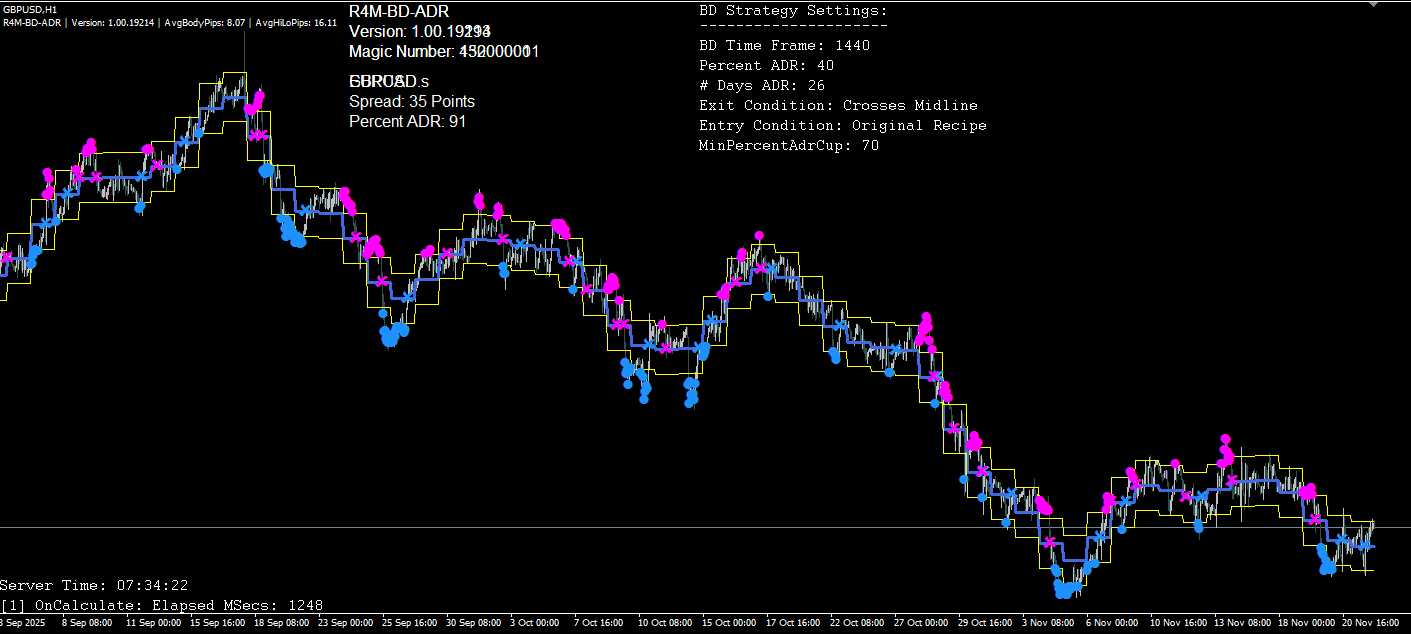Image resolution: width=1411 pixels, height=634 pixels.
Task: Select the Server Time readout
Action: [x=94, y=585]
